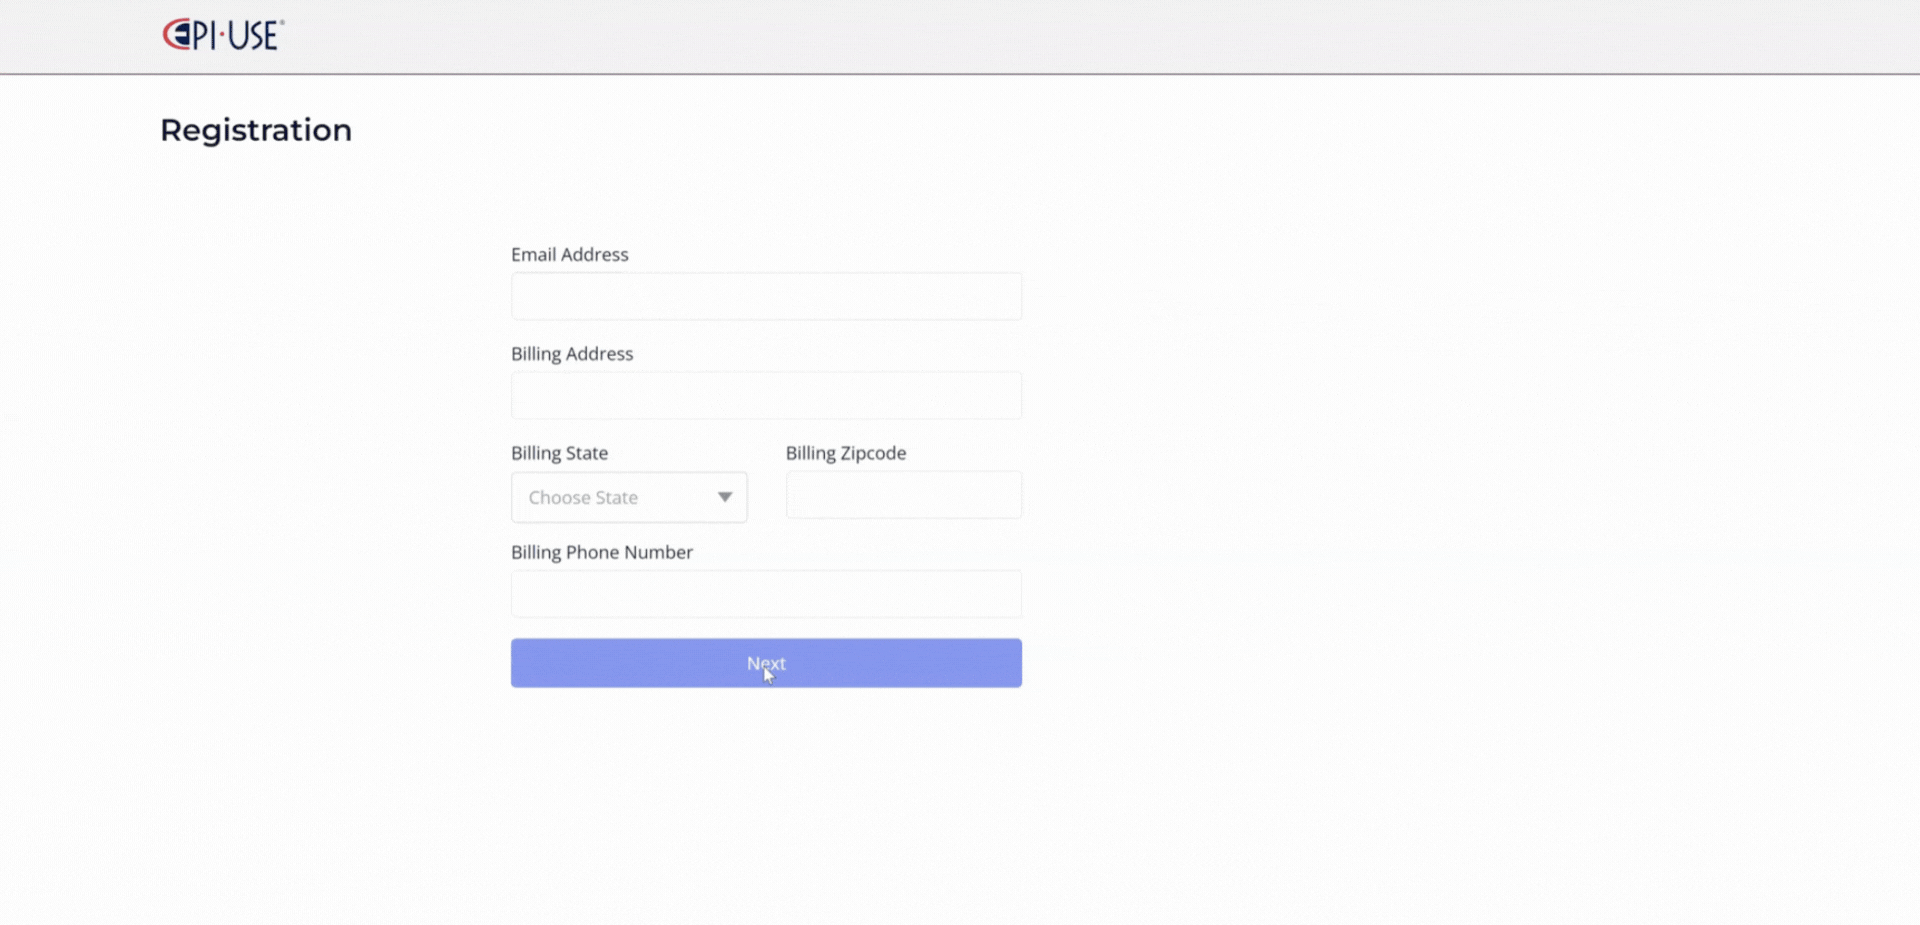Click the "Billing Address" field label
The width and height of the screenshot is (1920, 925).
571,354
